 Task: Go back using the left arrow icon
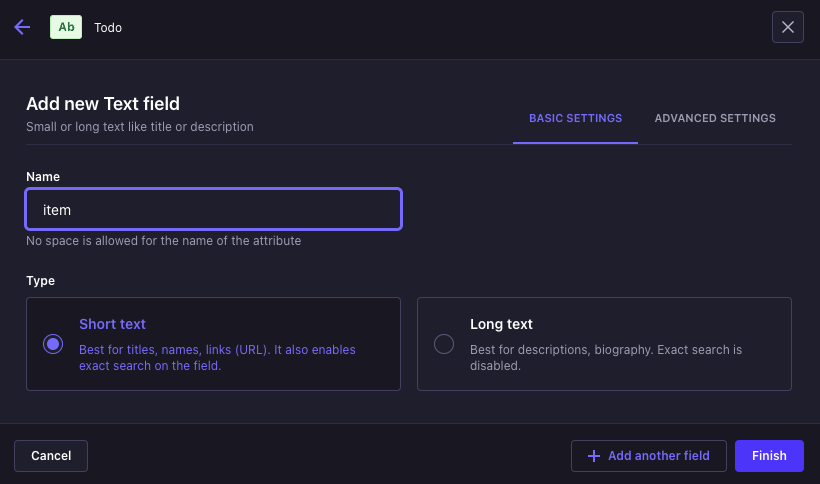pyautogui.click(x=22, y=27)
